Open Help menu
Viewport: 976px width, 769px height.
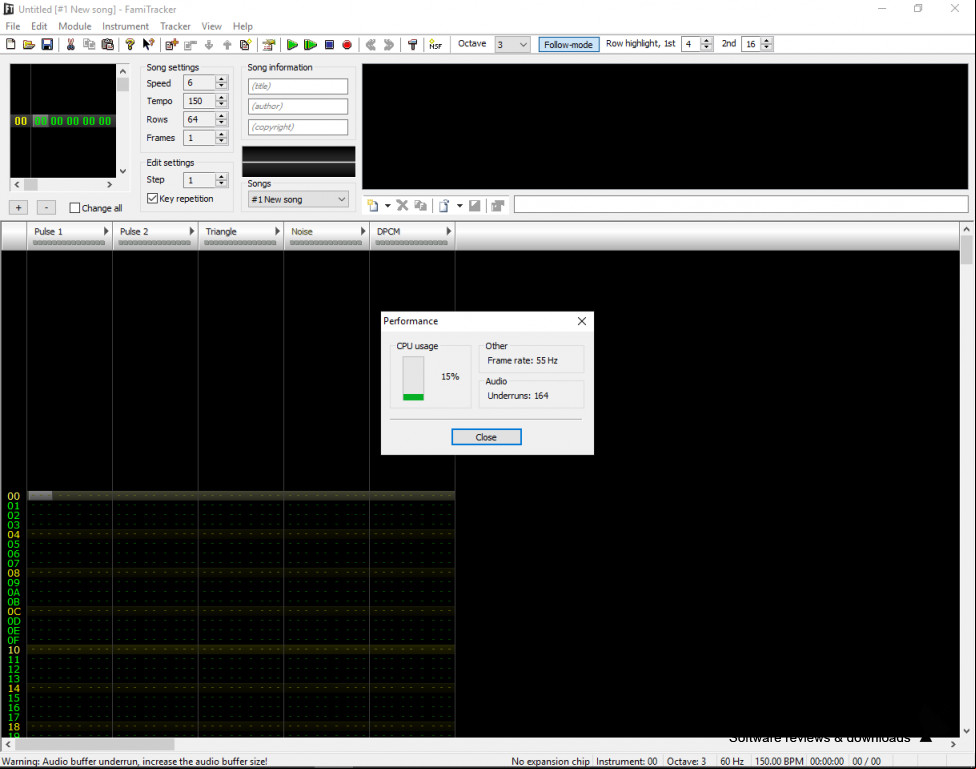tap(243, 26)
